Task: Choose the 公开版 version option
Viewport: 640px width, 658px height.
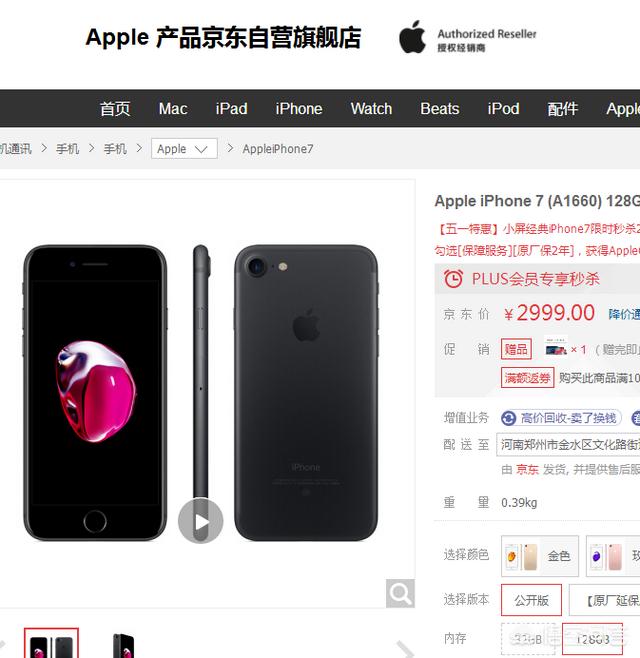Action: (531, 600)
